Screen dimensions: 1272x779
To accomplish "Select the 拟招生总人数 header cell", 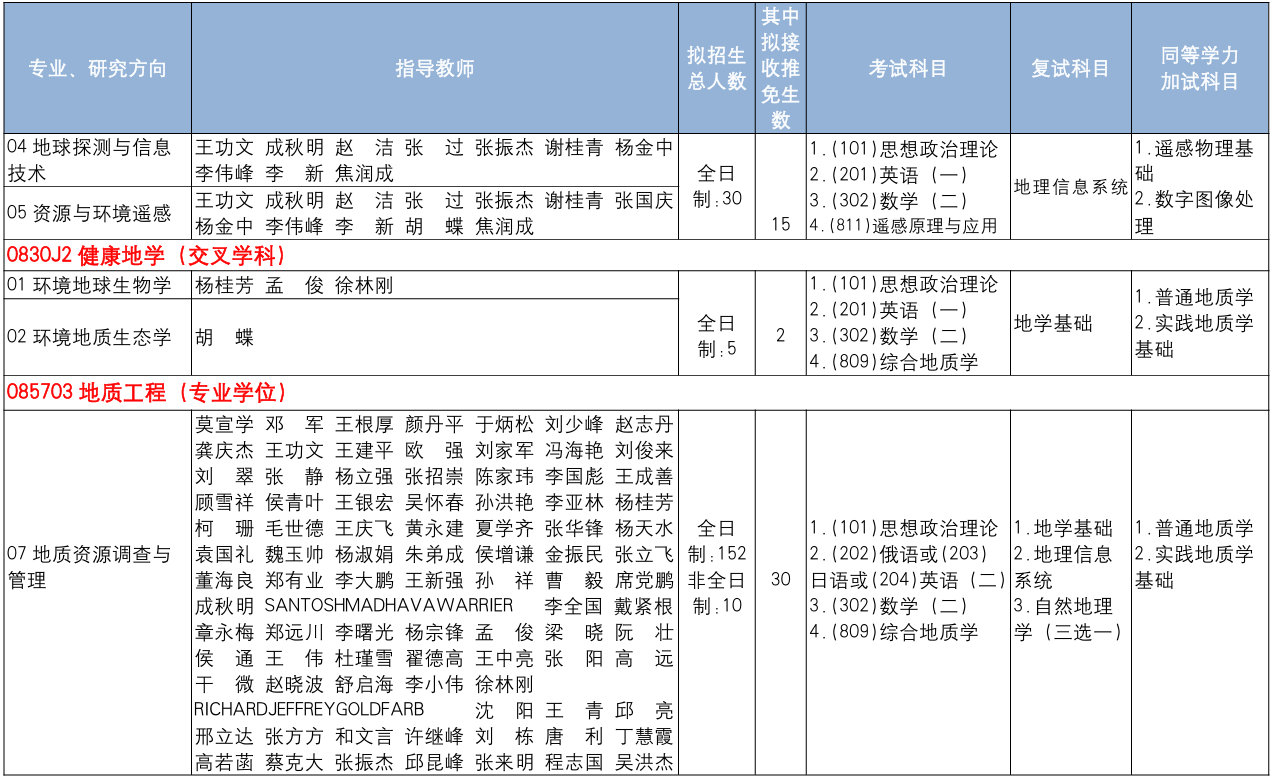I will pyautogui.click(x=716, y=69).
